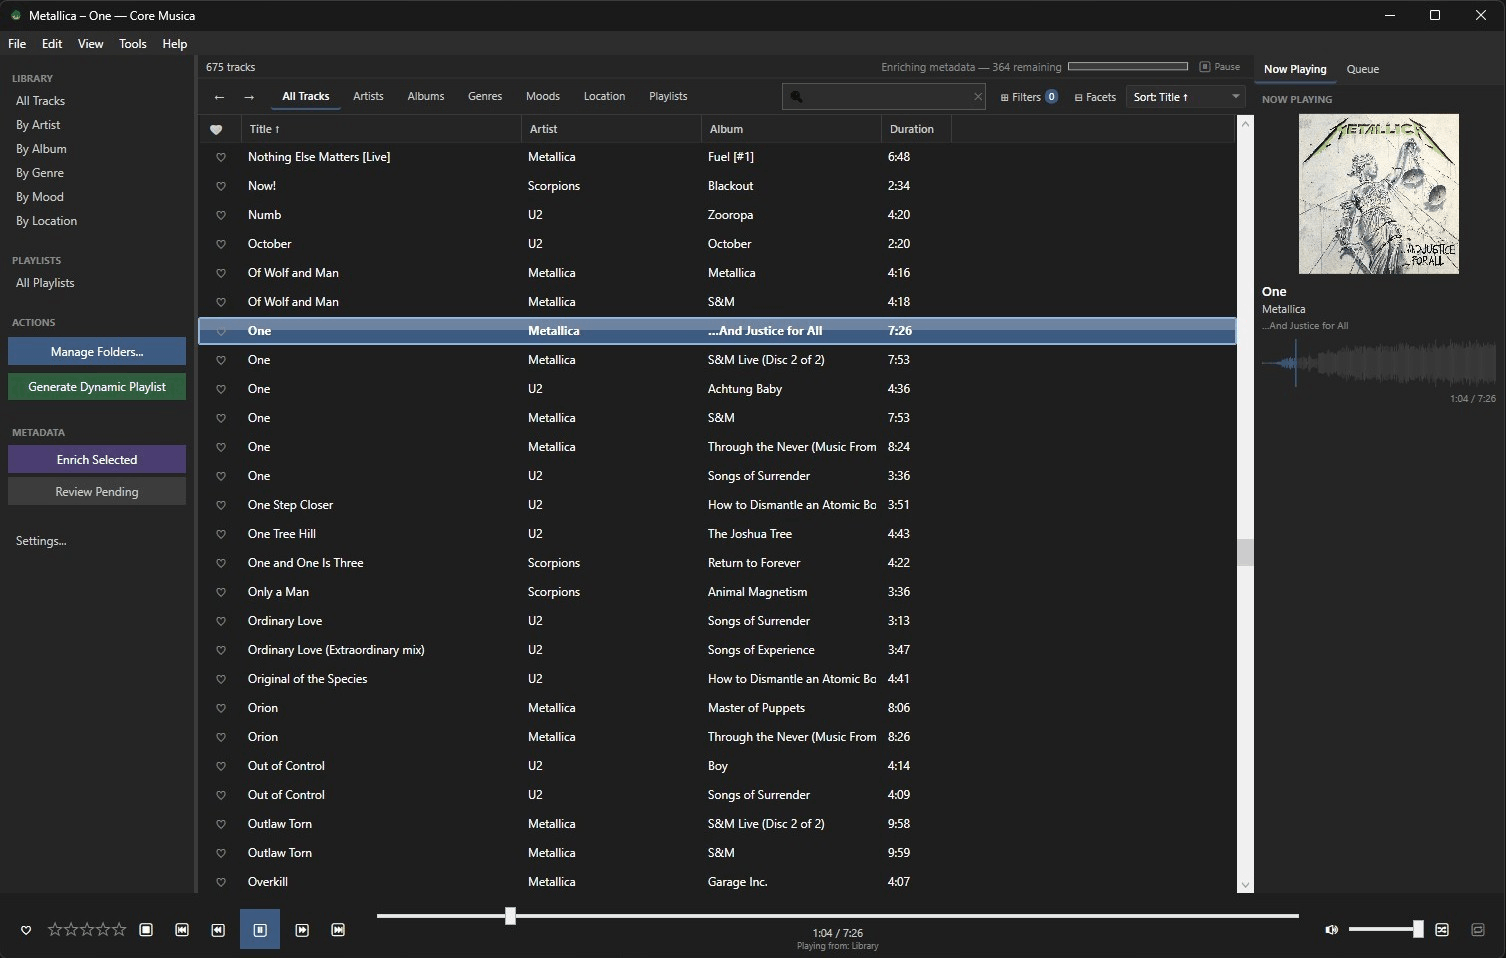Click the fast-forward button in the player bar
Screen dimensions: 1506x958
[x=302, y=930]
